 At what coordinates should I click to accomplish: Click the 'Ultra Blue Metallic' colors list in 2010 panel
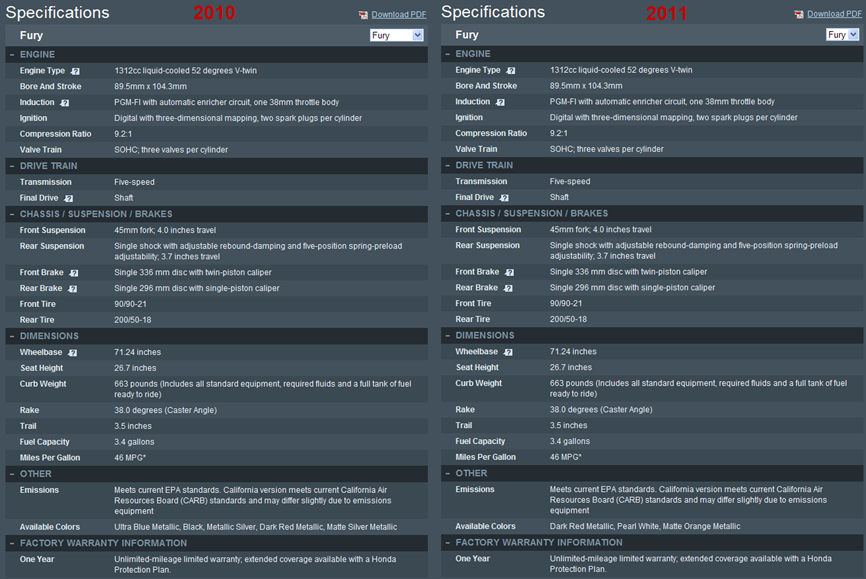256,527
